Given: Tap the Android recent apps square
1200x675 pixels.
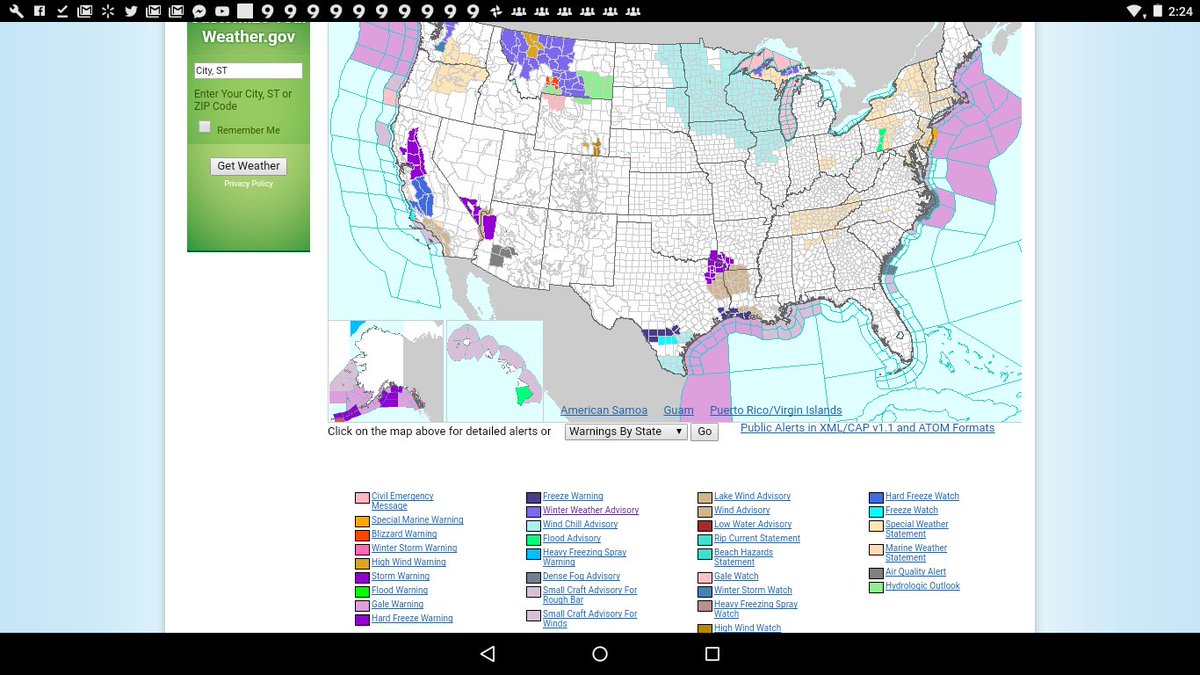Looking at the screenshot, I should click(x=712, y=654).
